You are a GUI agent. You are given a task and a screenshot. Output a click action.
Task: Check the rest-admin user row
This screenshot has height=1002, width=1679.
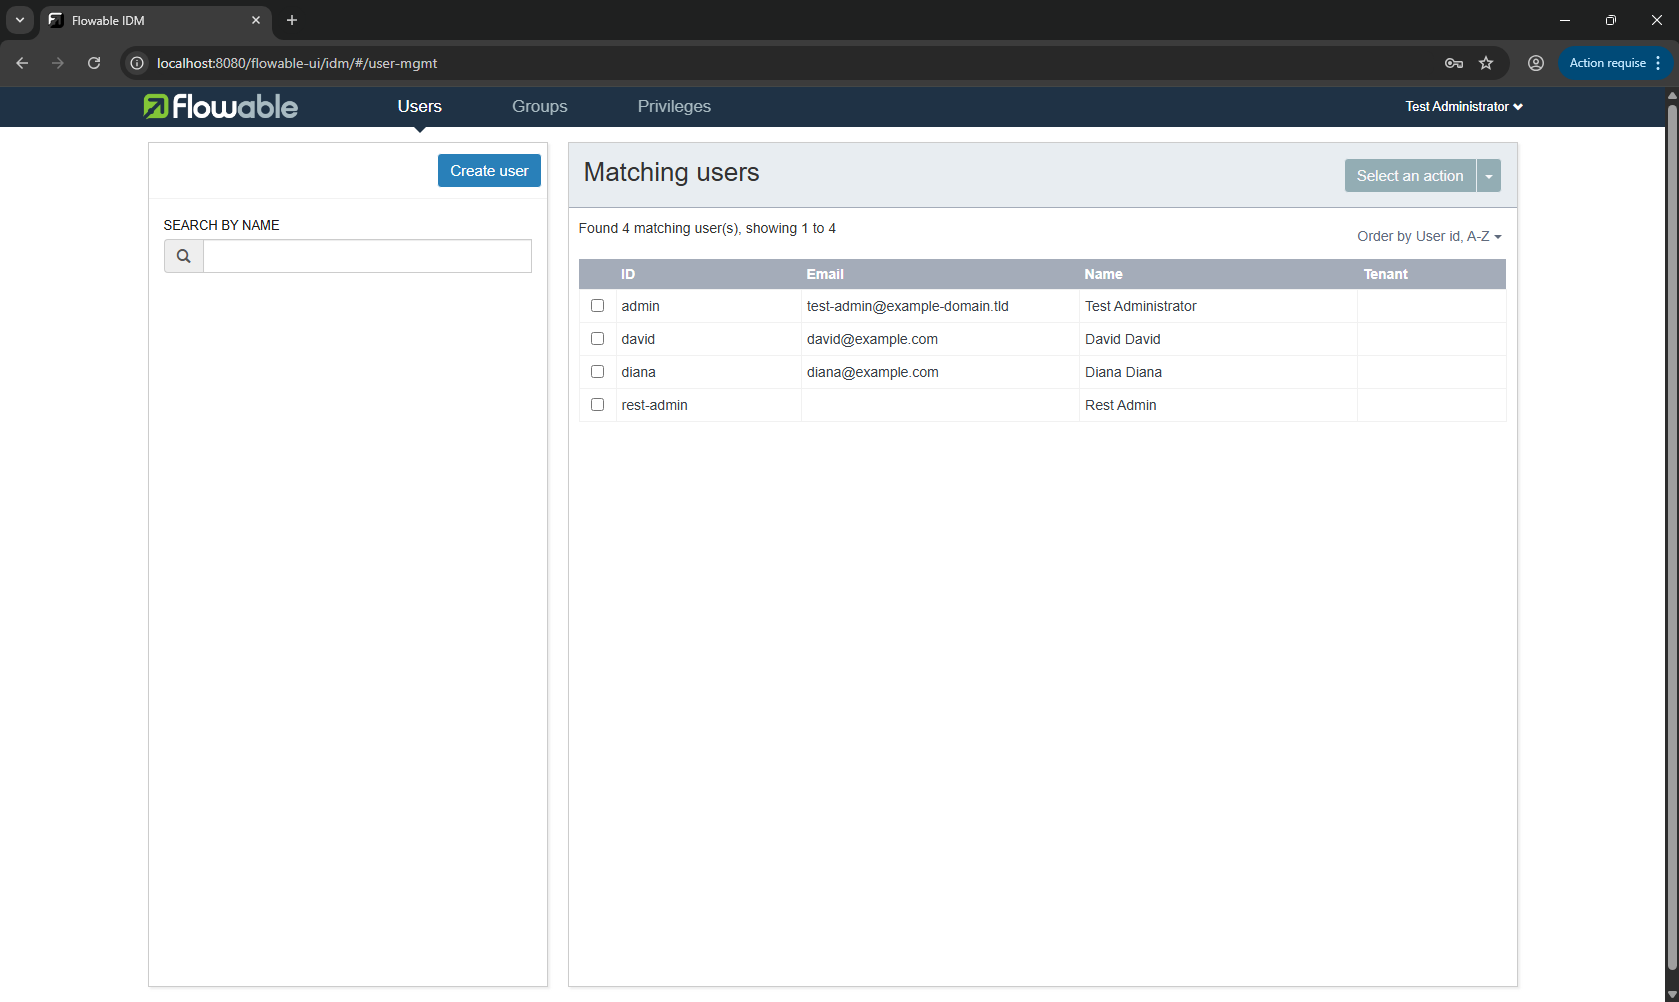[597, 405]
